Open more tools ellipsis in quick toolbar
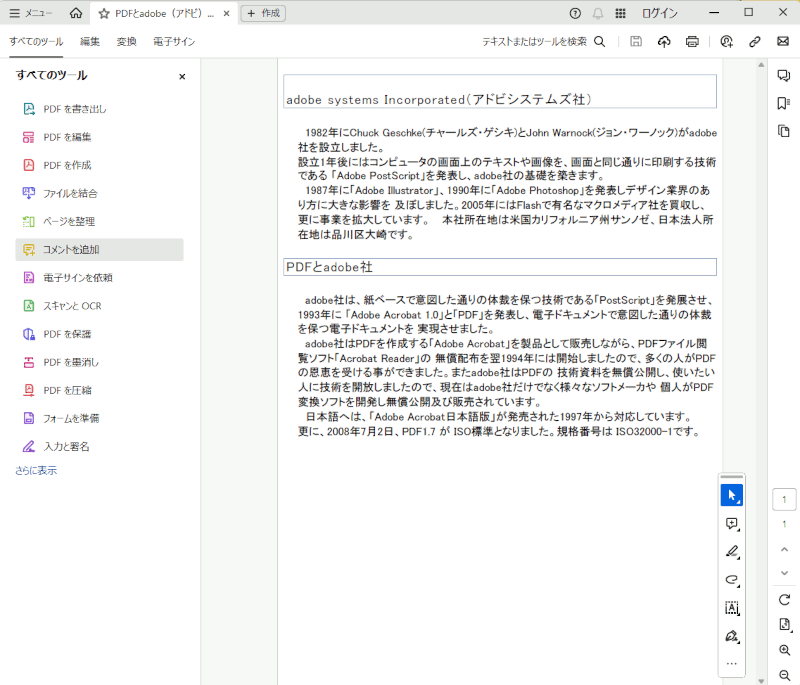The image size is (800, 685). [732, 664]
